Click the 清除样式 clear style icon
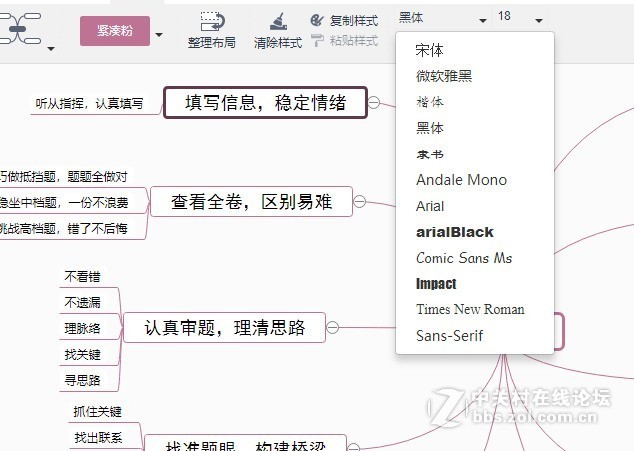 278,21
